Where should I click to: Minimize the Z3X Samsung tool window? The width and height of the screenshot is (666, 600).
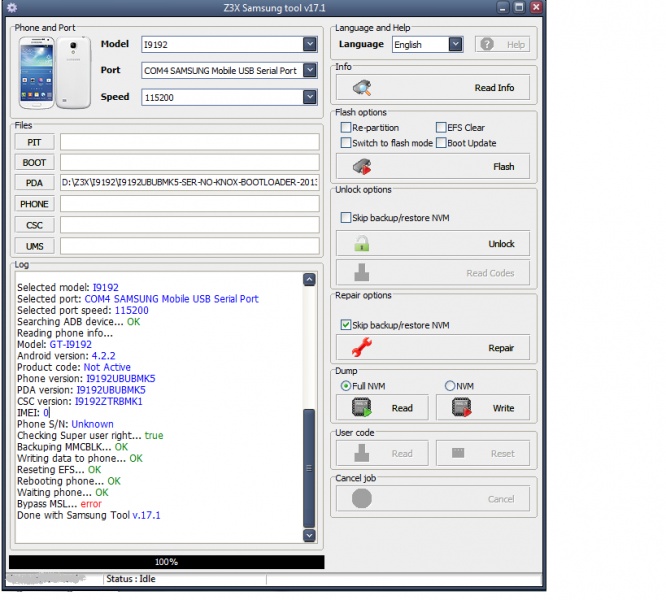coord(503,8)
